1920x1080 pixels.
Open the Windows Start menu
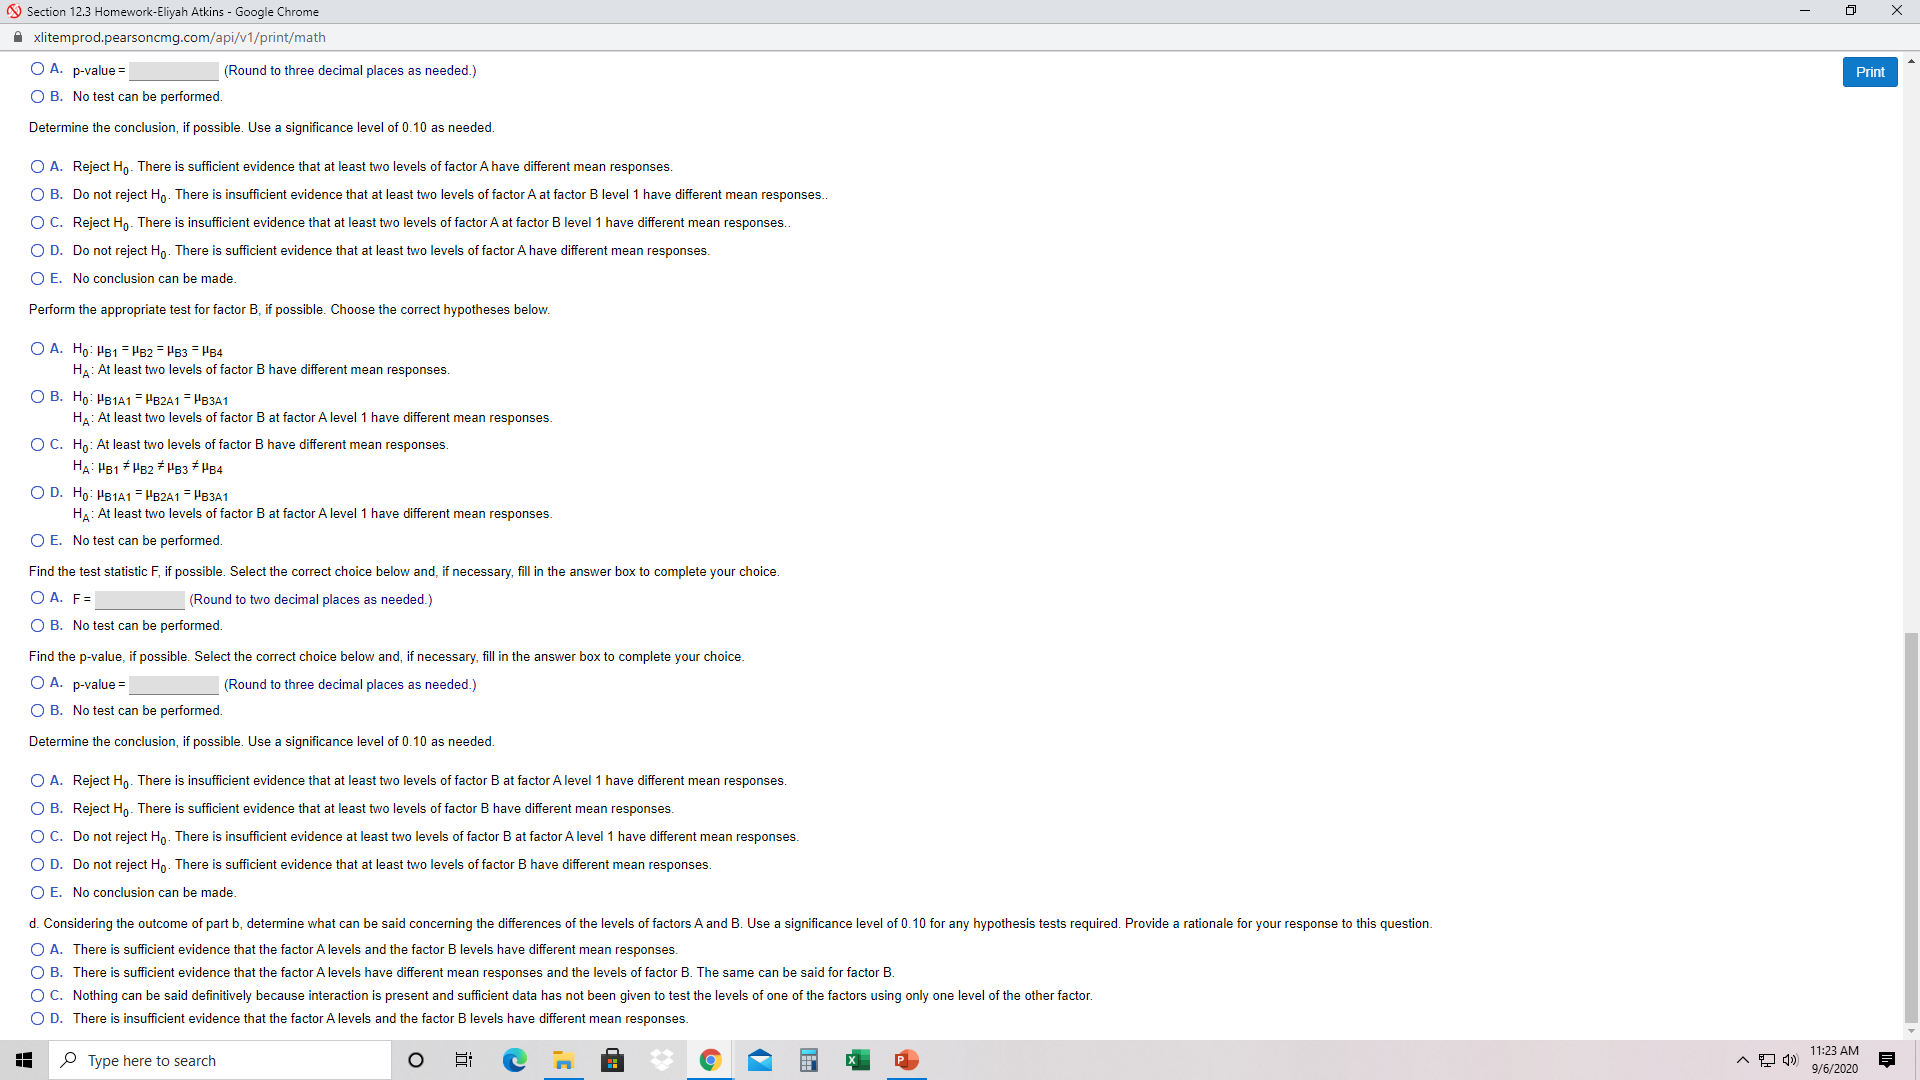click(24, 1059)
